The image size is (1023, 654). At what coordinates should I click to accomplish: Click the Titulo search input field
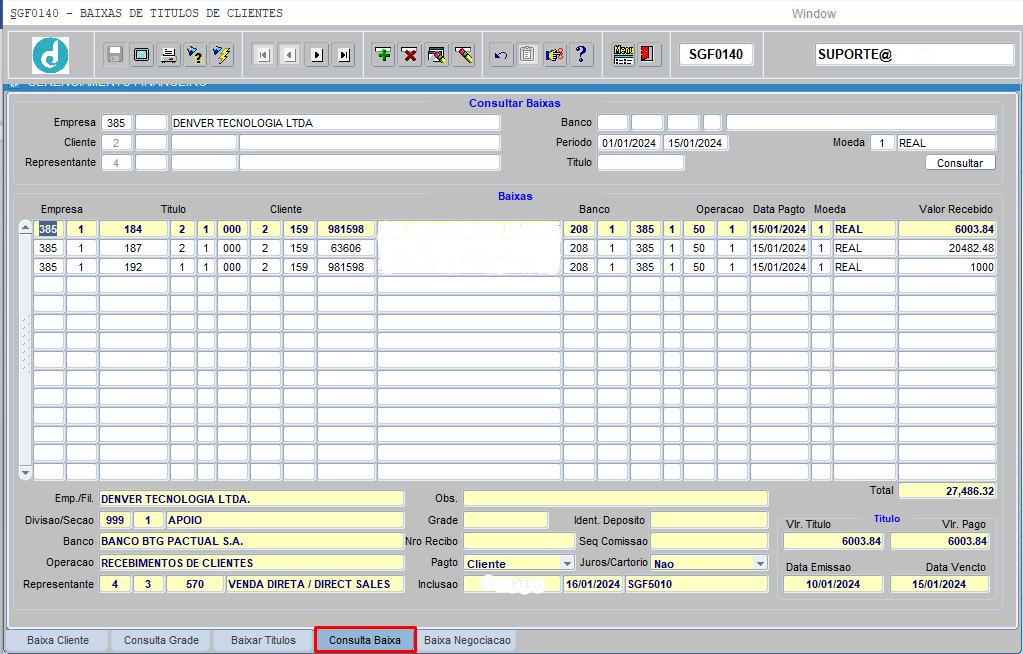click(640, 162)
